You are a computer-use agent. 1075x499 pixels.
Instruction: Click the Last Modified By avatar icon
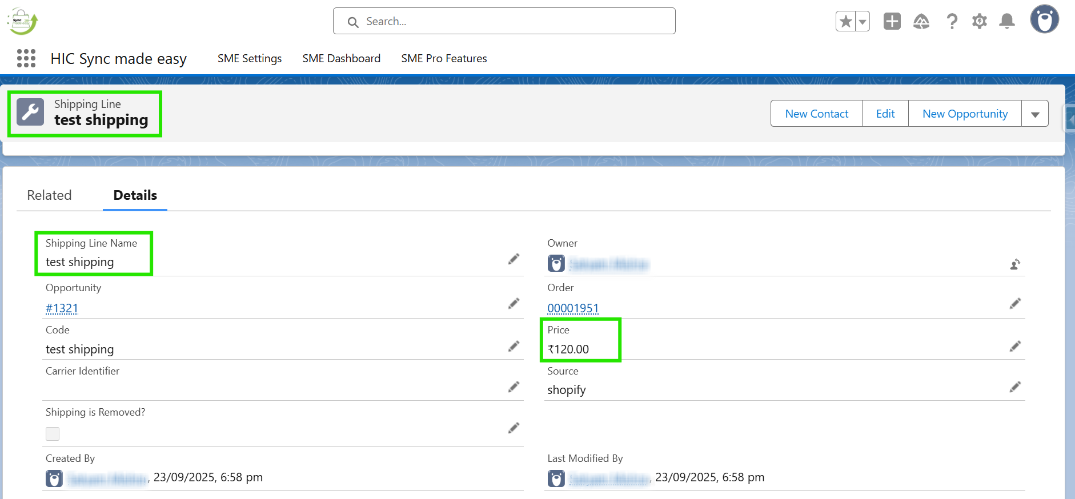point(556,478)
